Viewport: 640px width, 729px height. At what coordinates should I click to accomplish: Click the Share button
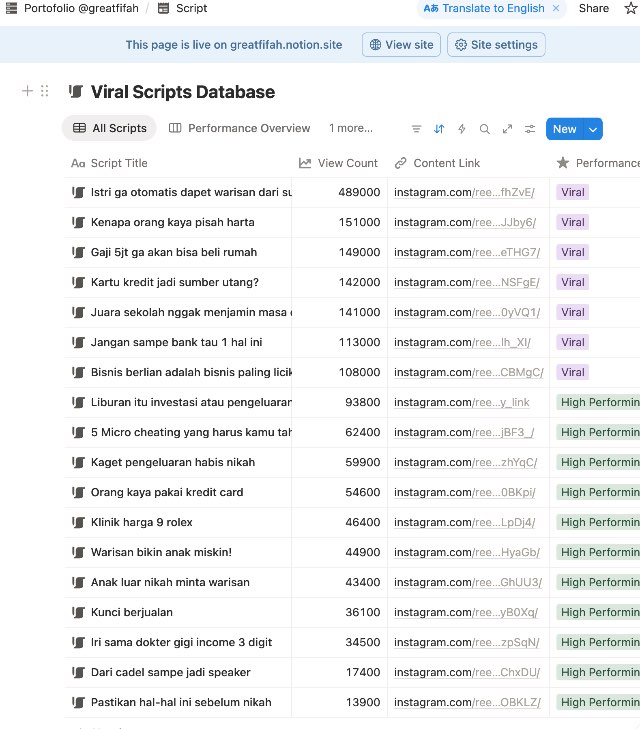(593, 8)
